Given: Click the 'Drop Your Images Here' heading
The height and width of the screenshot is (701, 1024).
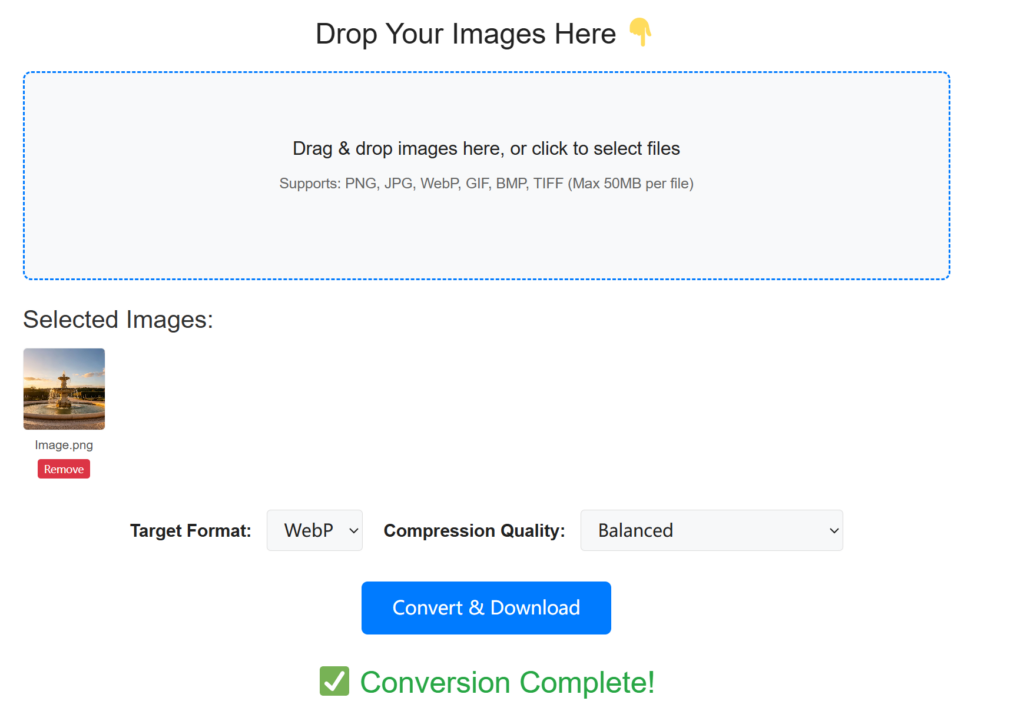Looking at the screenshot, I should 466,34.
